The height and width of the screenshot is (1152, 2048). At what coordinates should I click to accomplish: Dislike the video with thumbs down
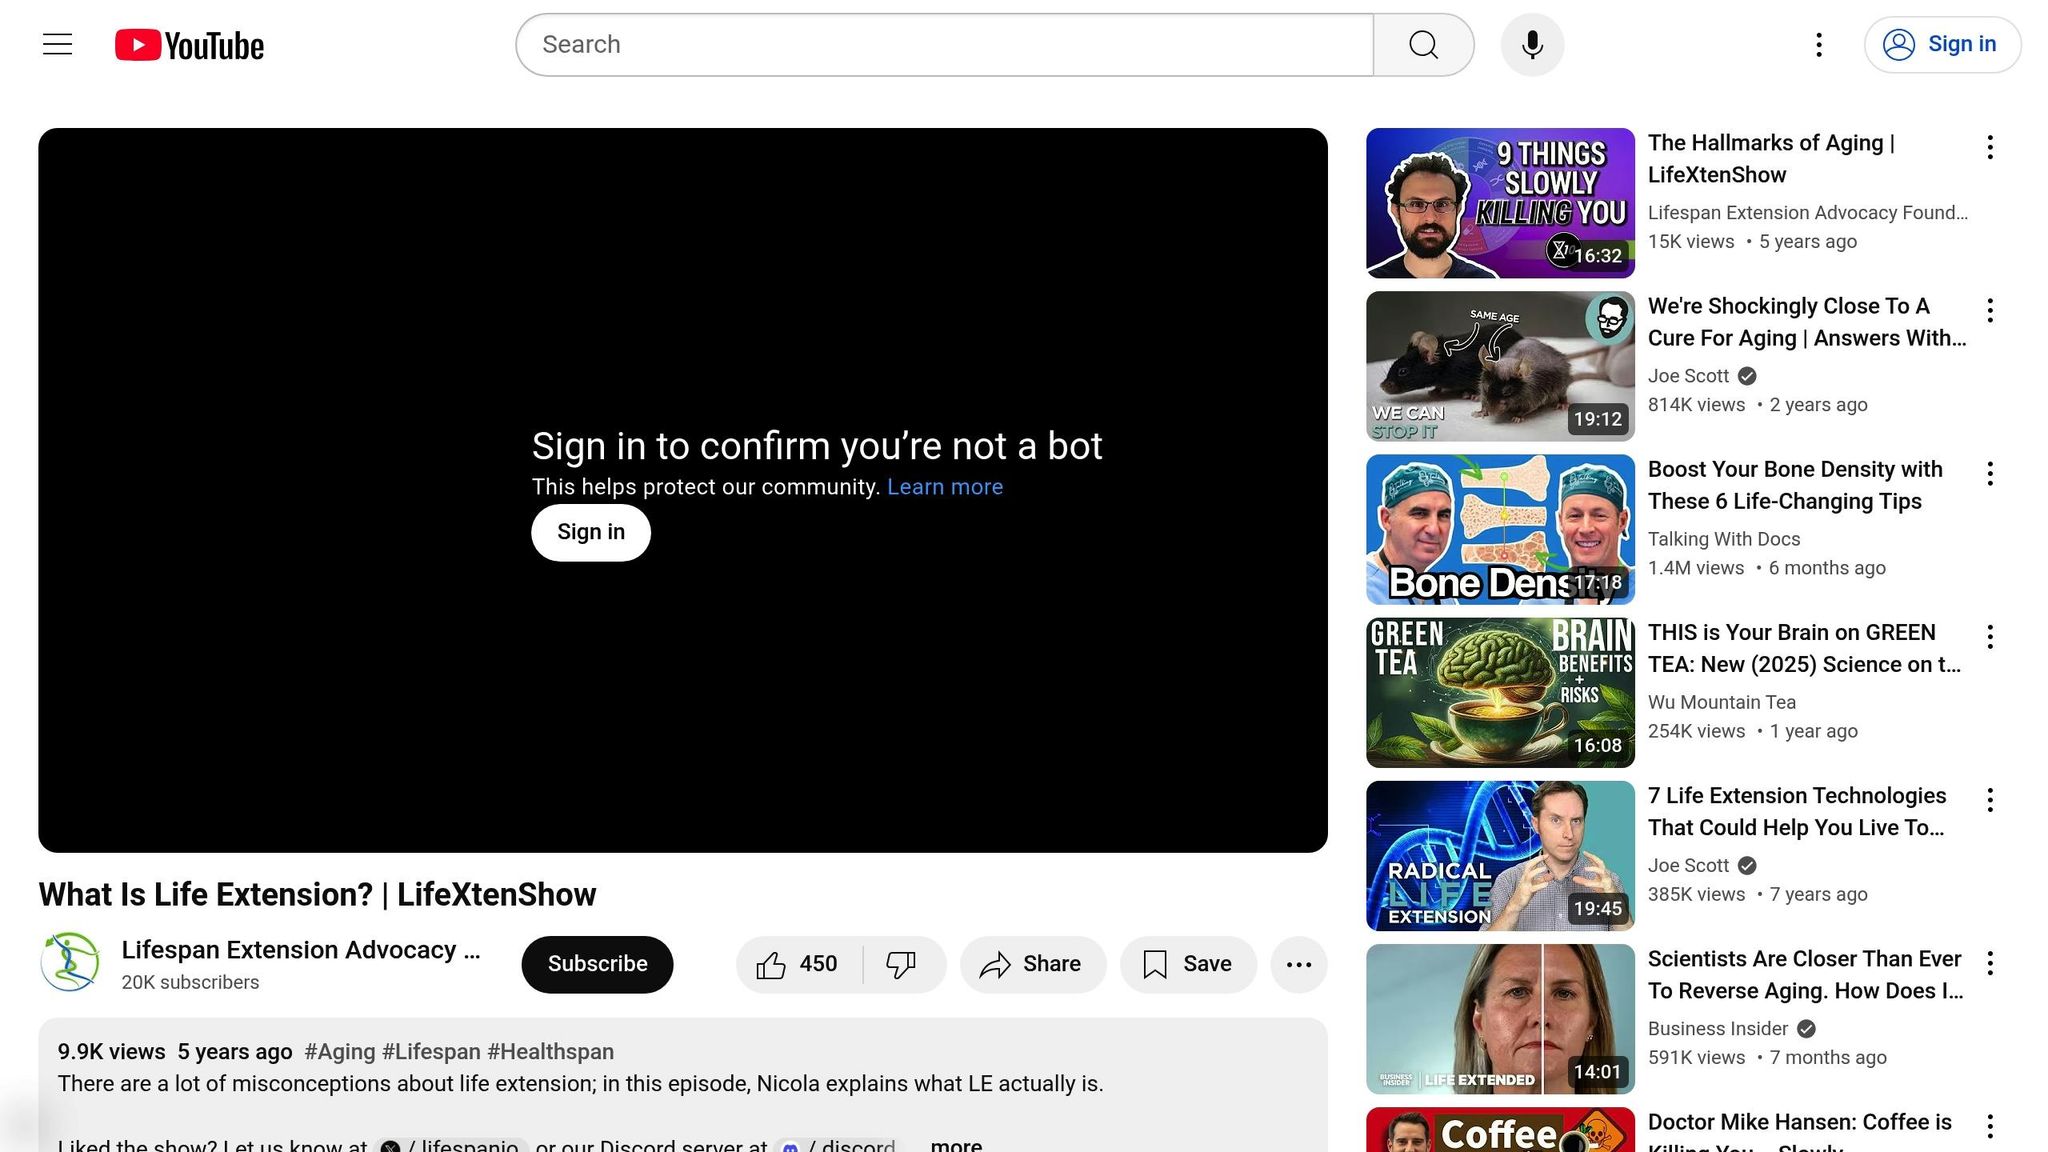click(x=903, y=964)
